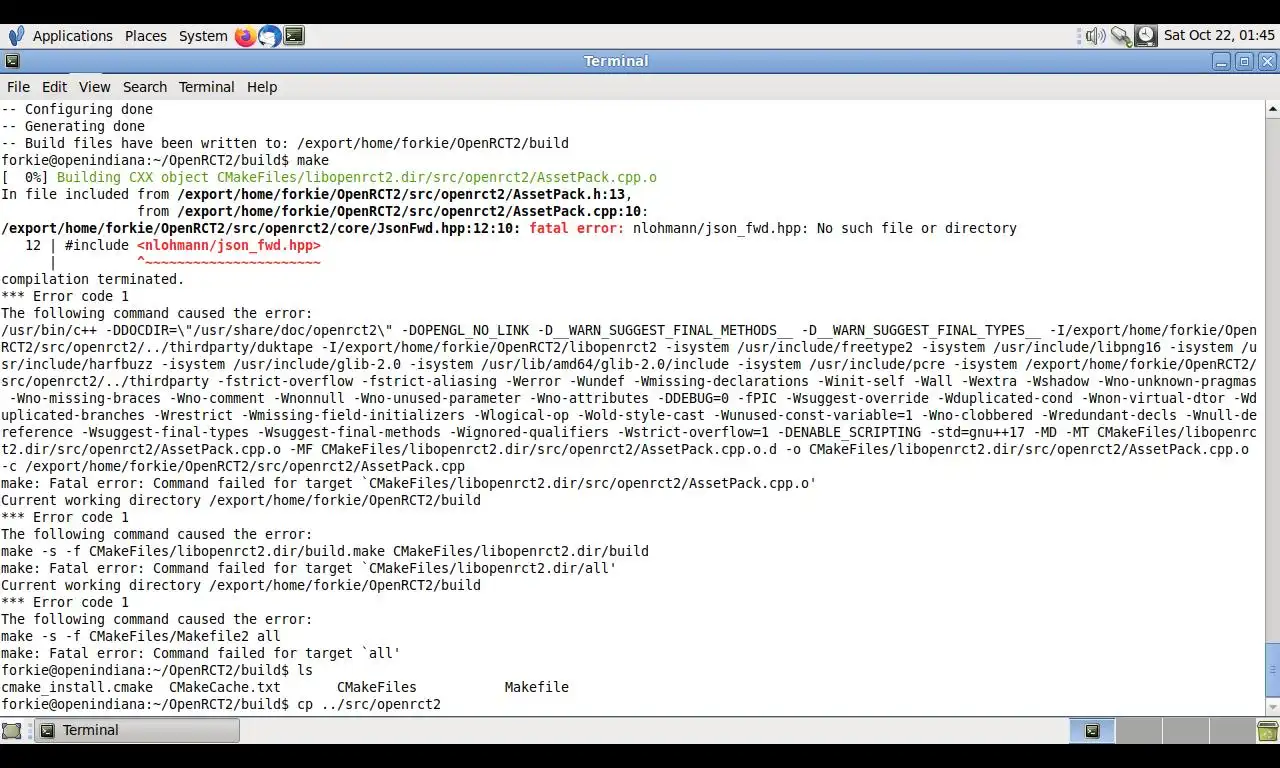
Task: Click the 'cmake_install.cmake' file name
Action: 77,687
